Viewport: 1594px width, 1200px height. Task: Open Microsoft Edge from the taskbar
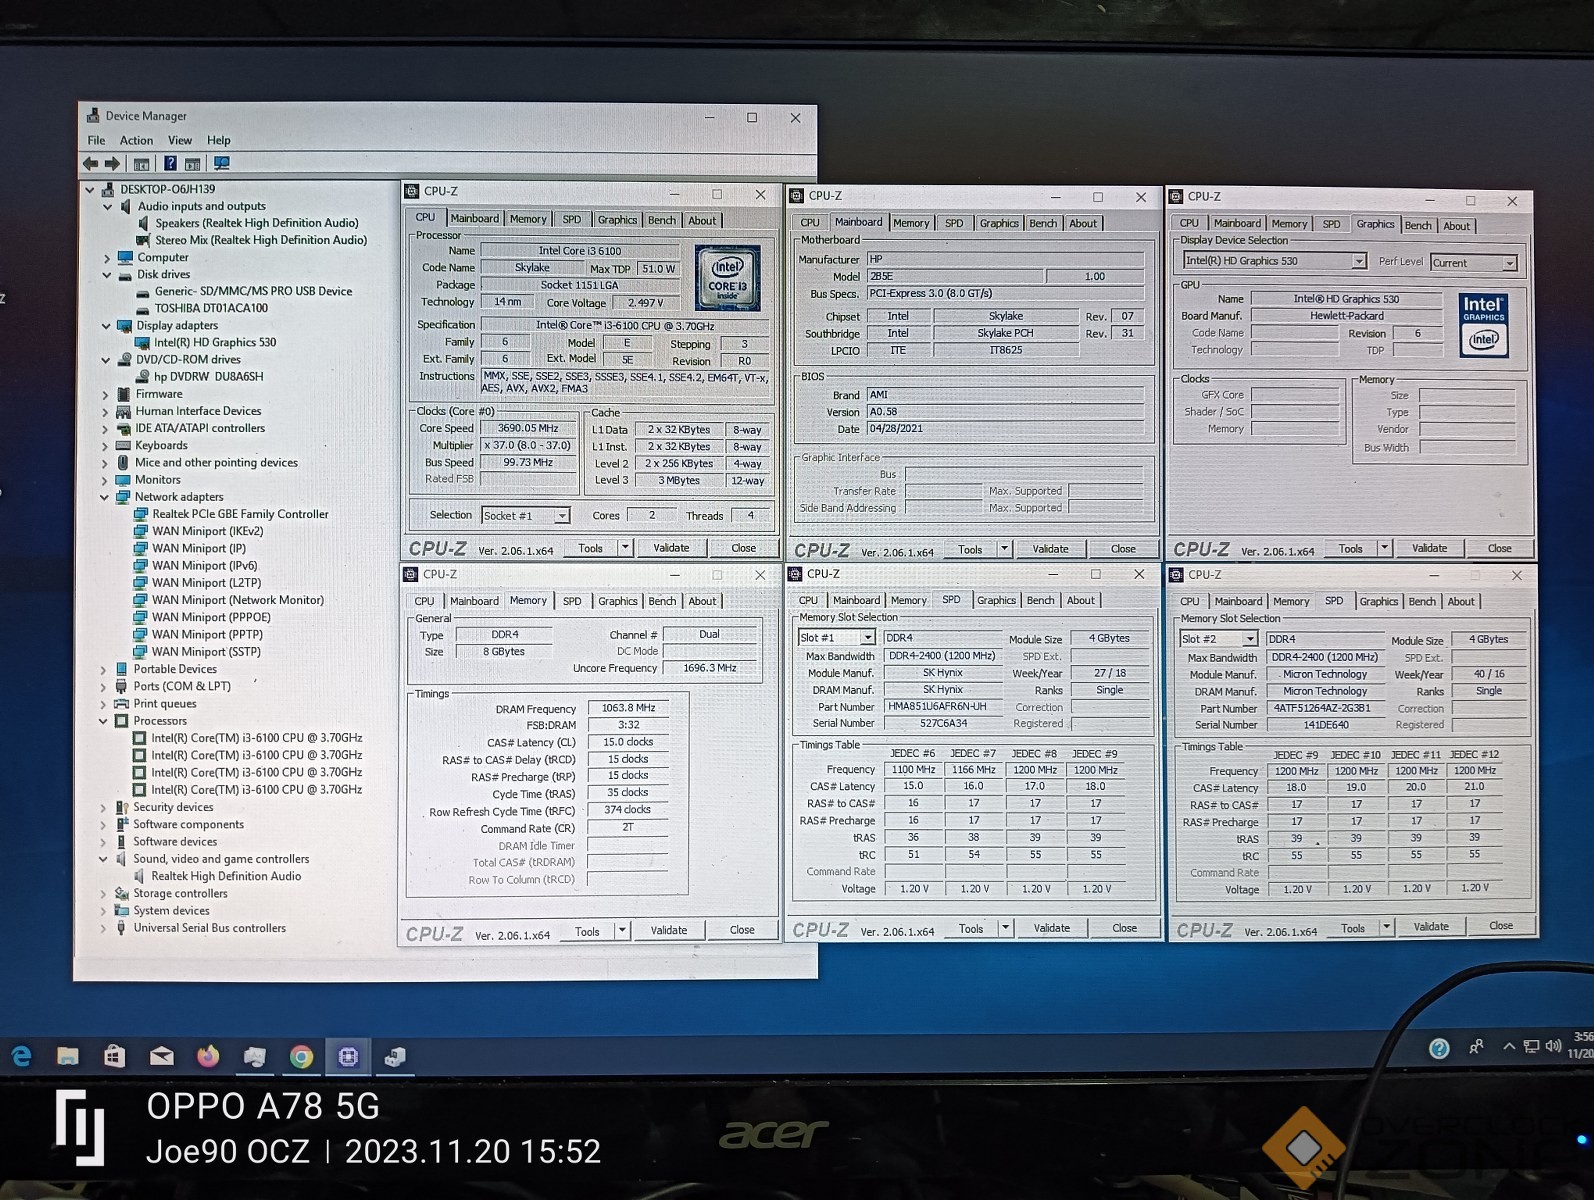pos(21,1056)
